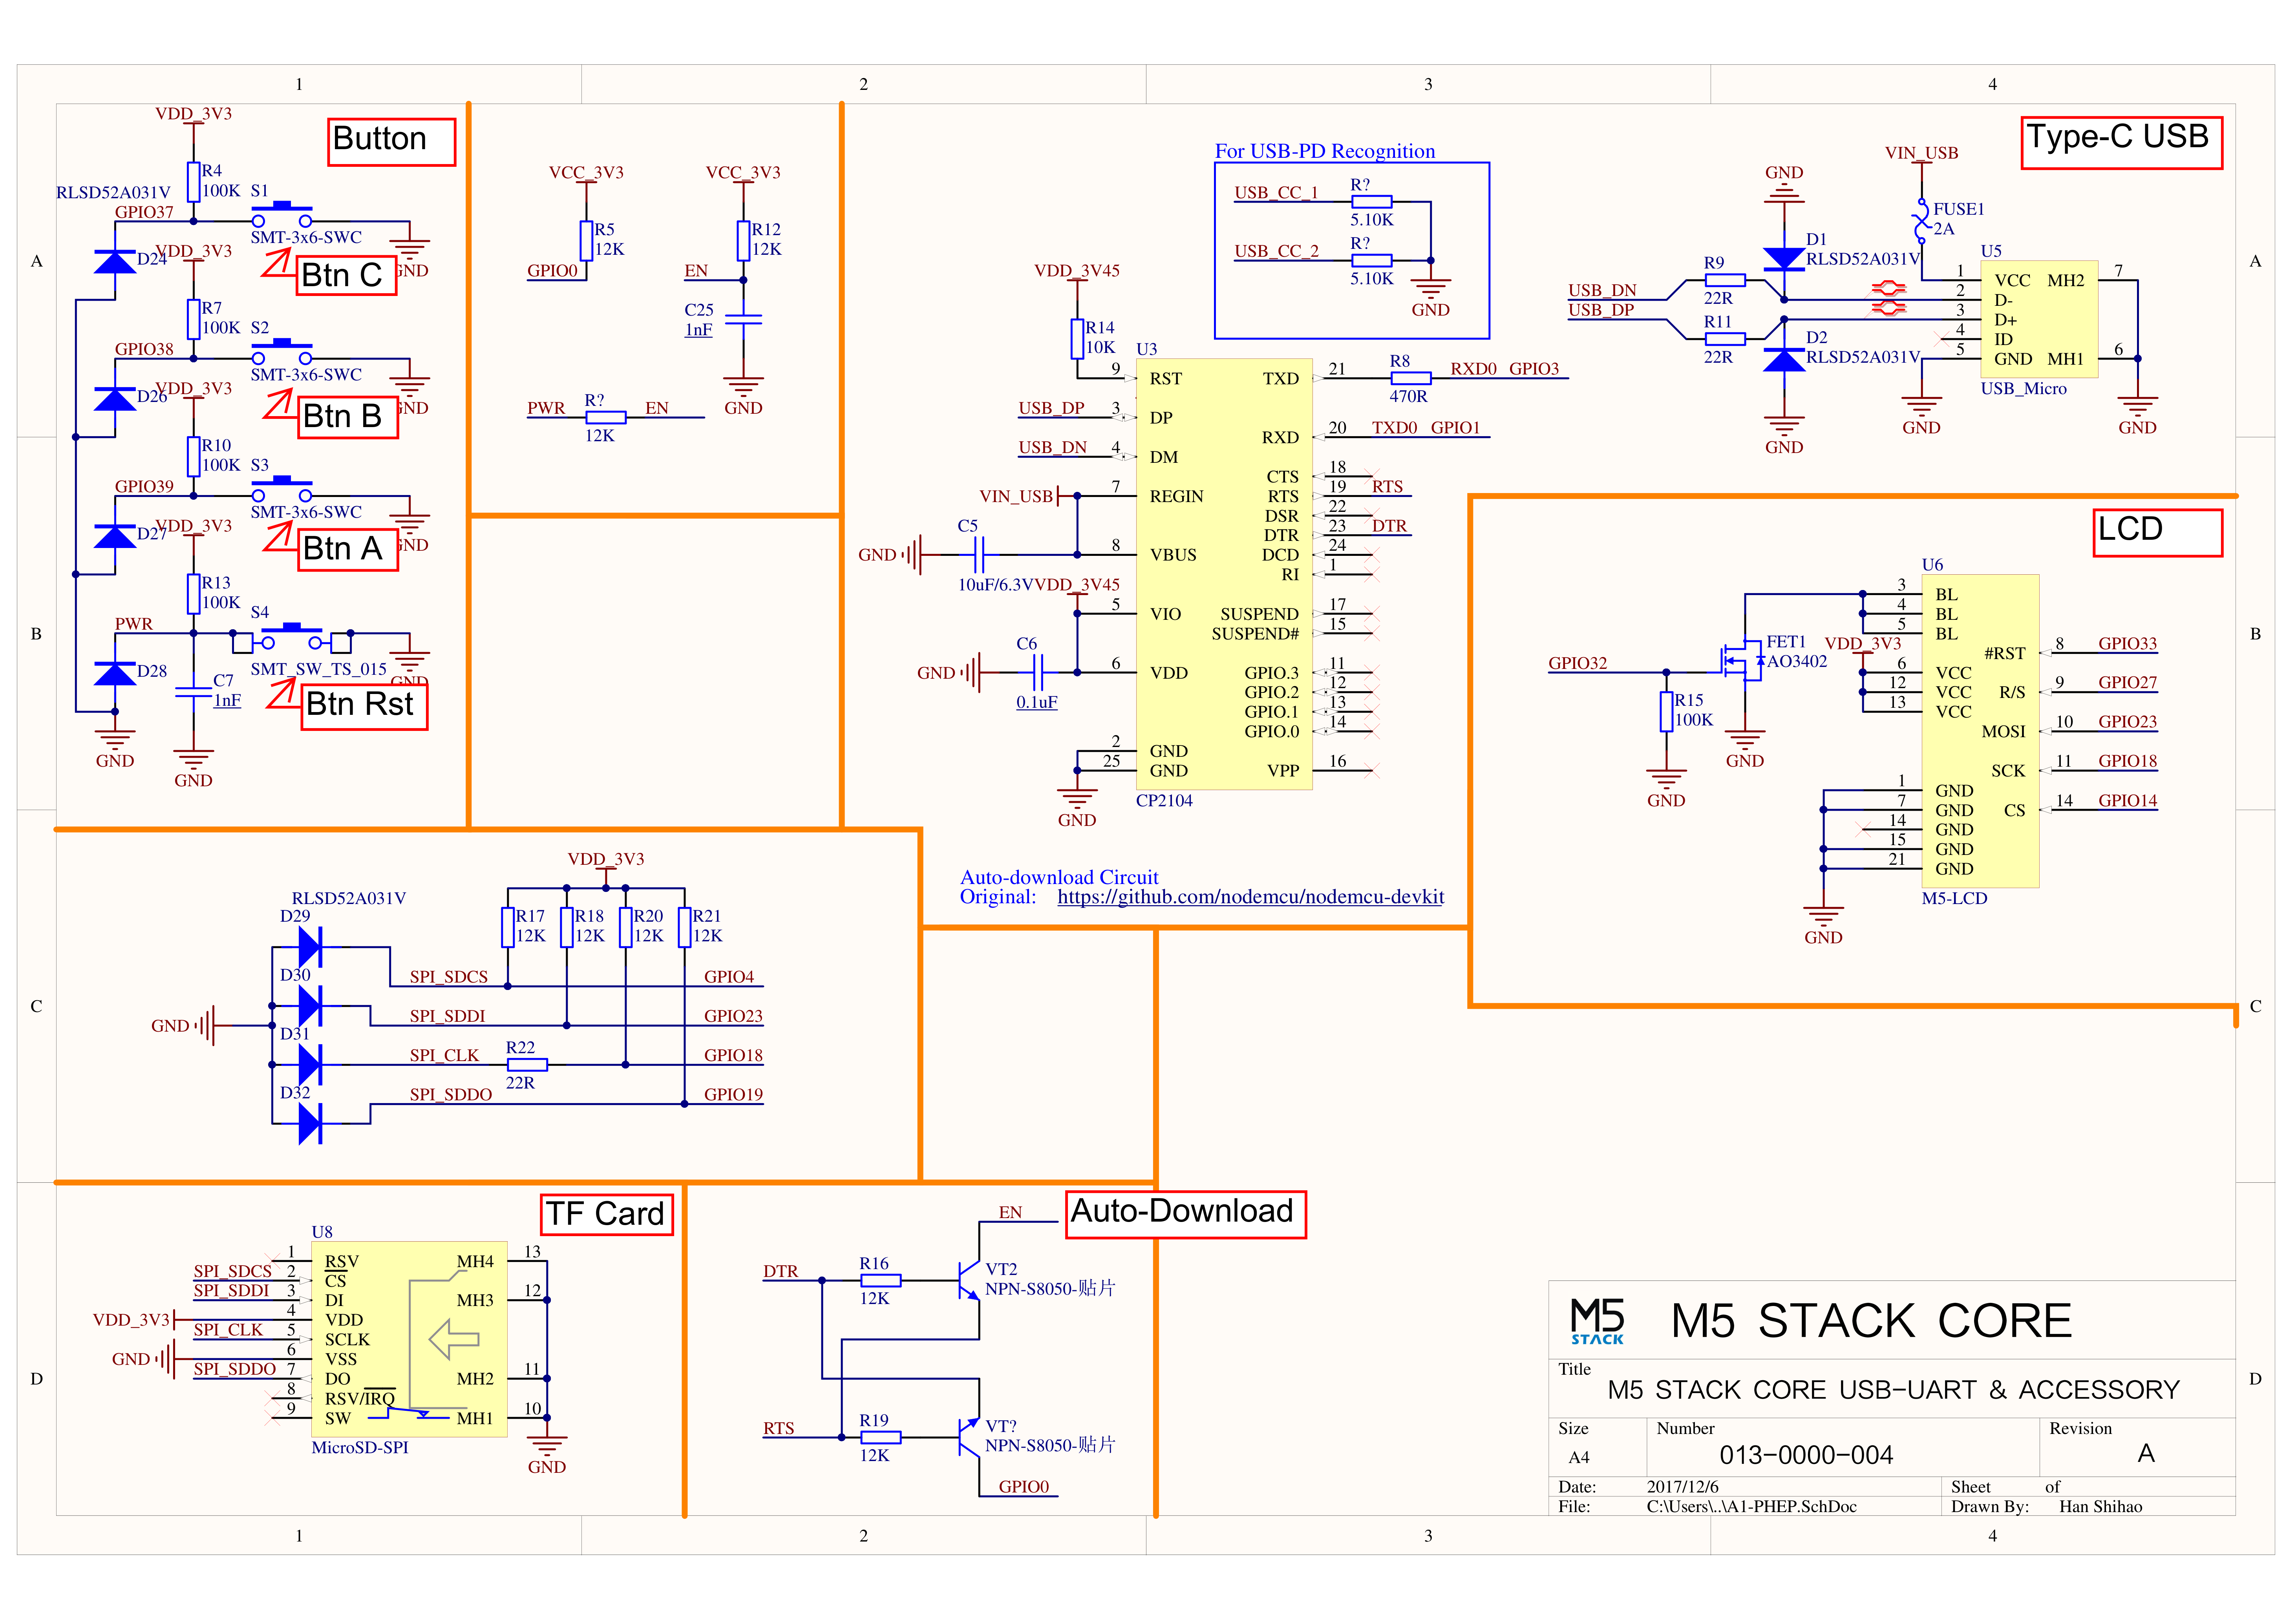Click title "M5 STACK CORE USB-UART & ACCESSORY"
Image resolution: width=2296 pixels, height=1622 pixels.
tap(1893, 1390)
